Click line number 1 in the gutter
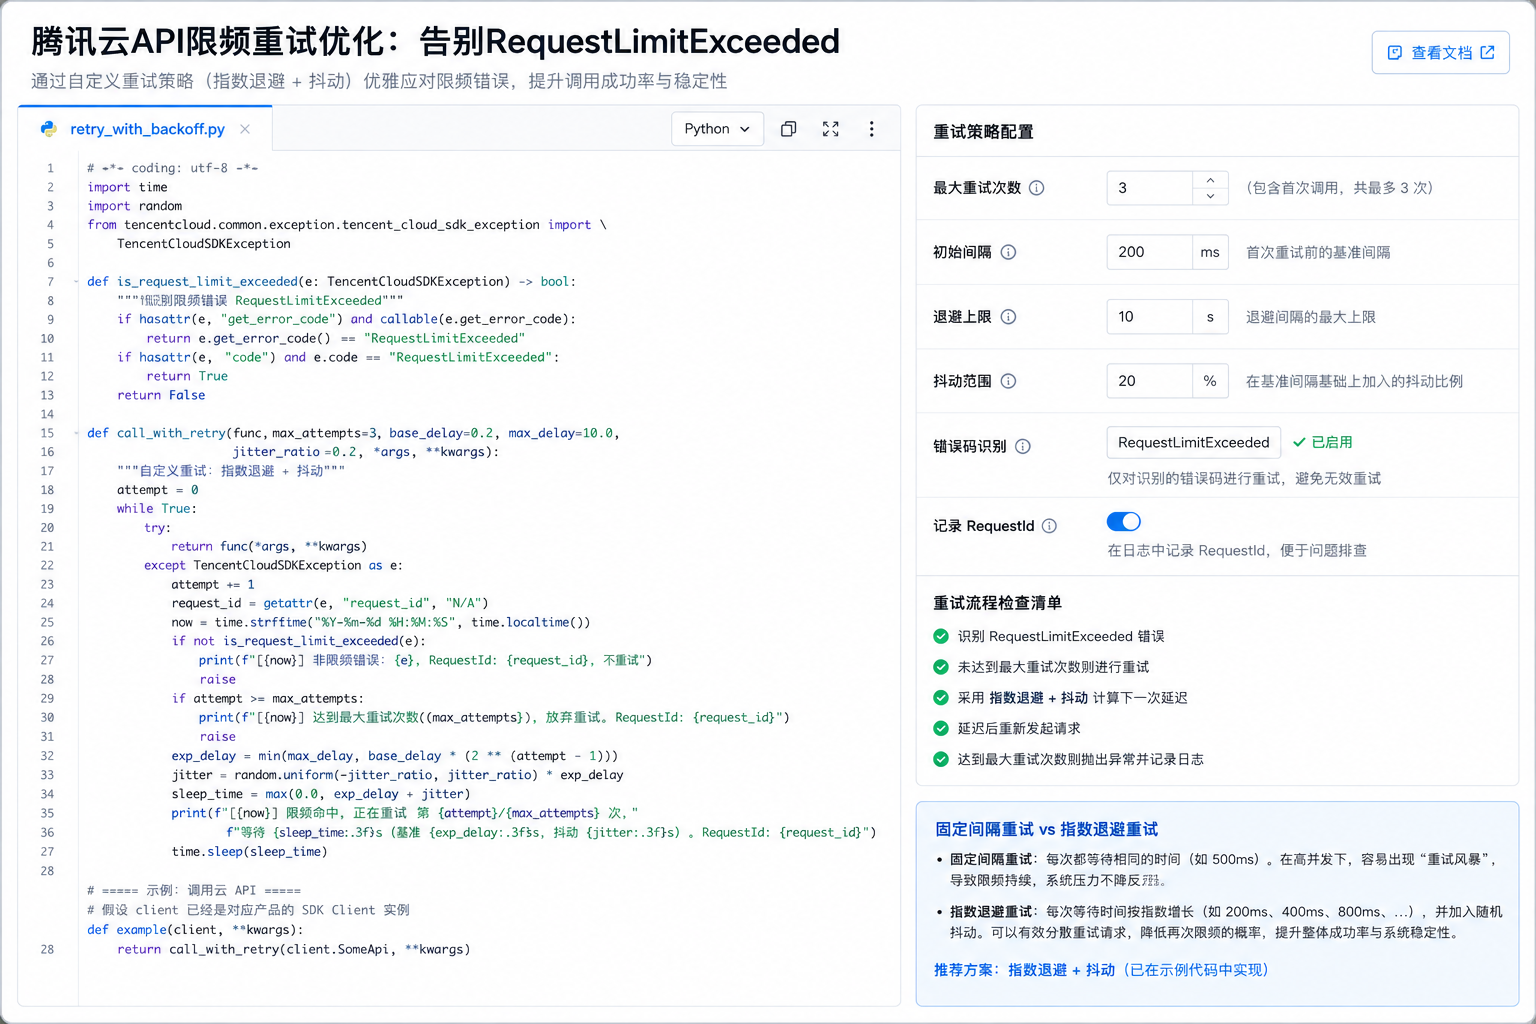 pos(50,168)
